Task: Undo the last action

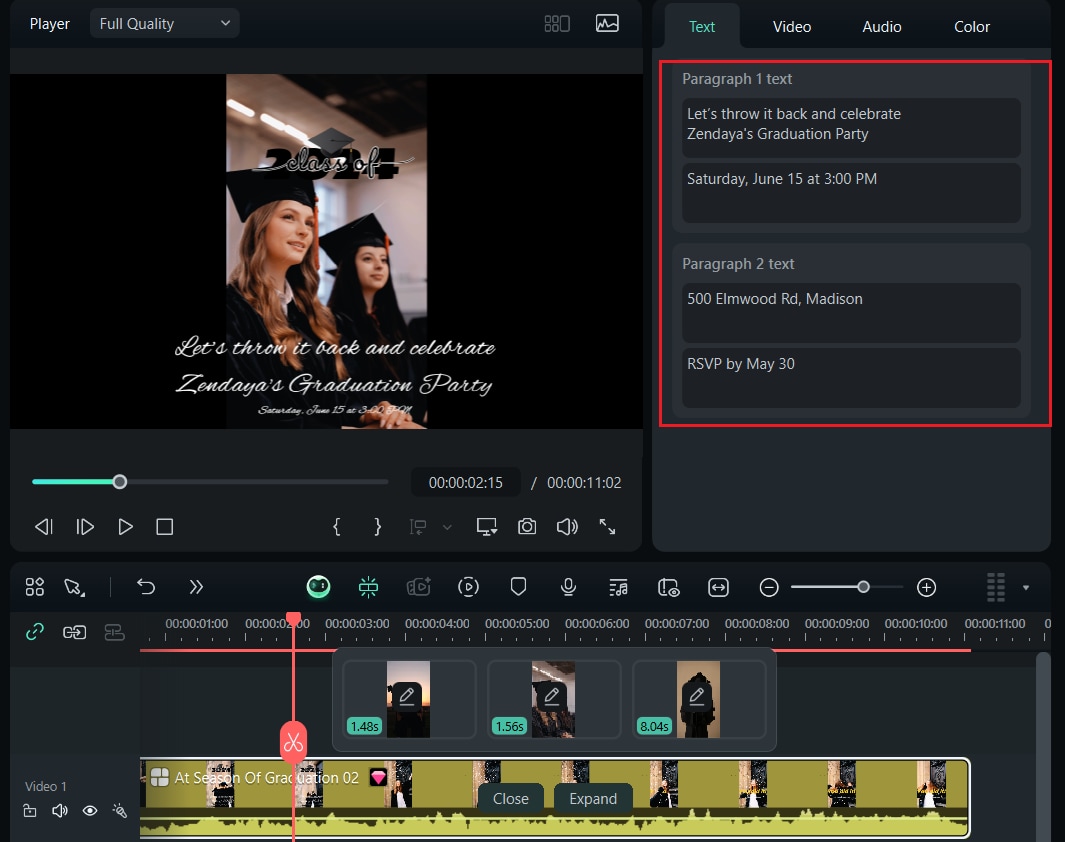Action: (x=146, y=587)
